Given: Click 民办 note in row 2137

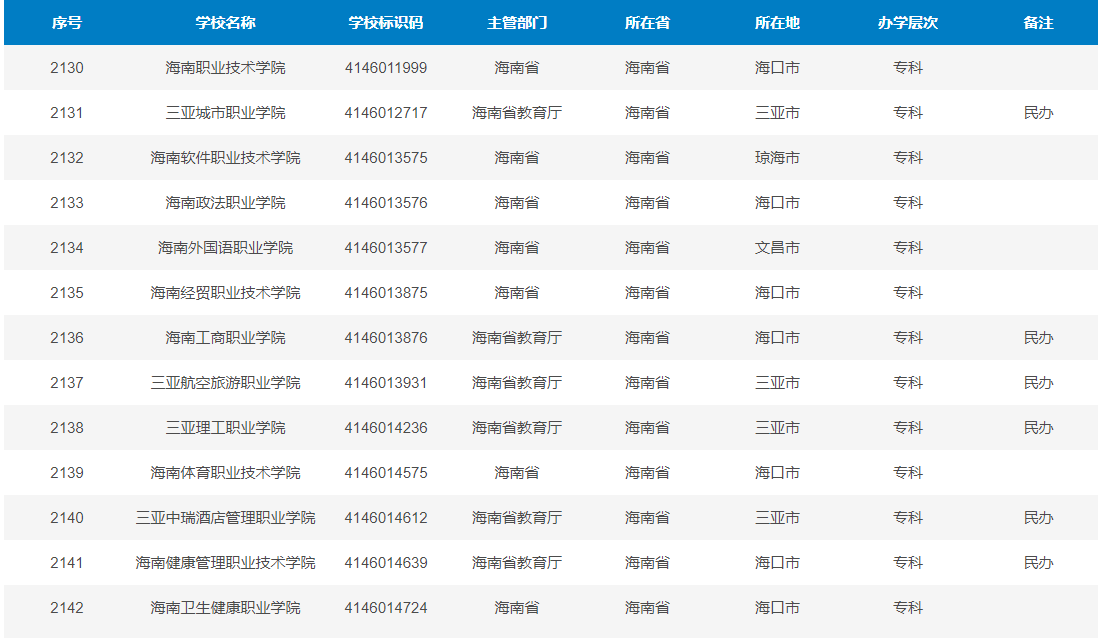Looking at the screenshot, I should tap(1038, 383).
